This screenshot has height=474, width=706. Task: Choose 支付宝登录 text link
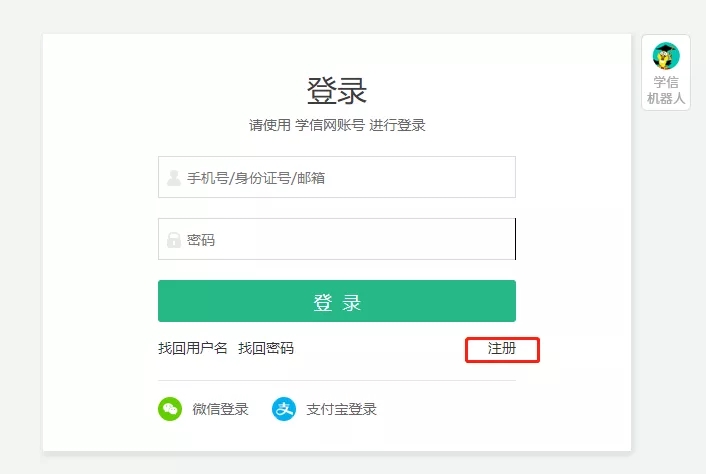(x=341, y=409)
